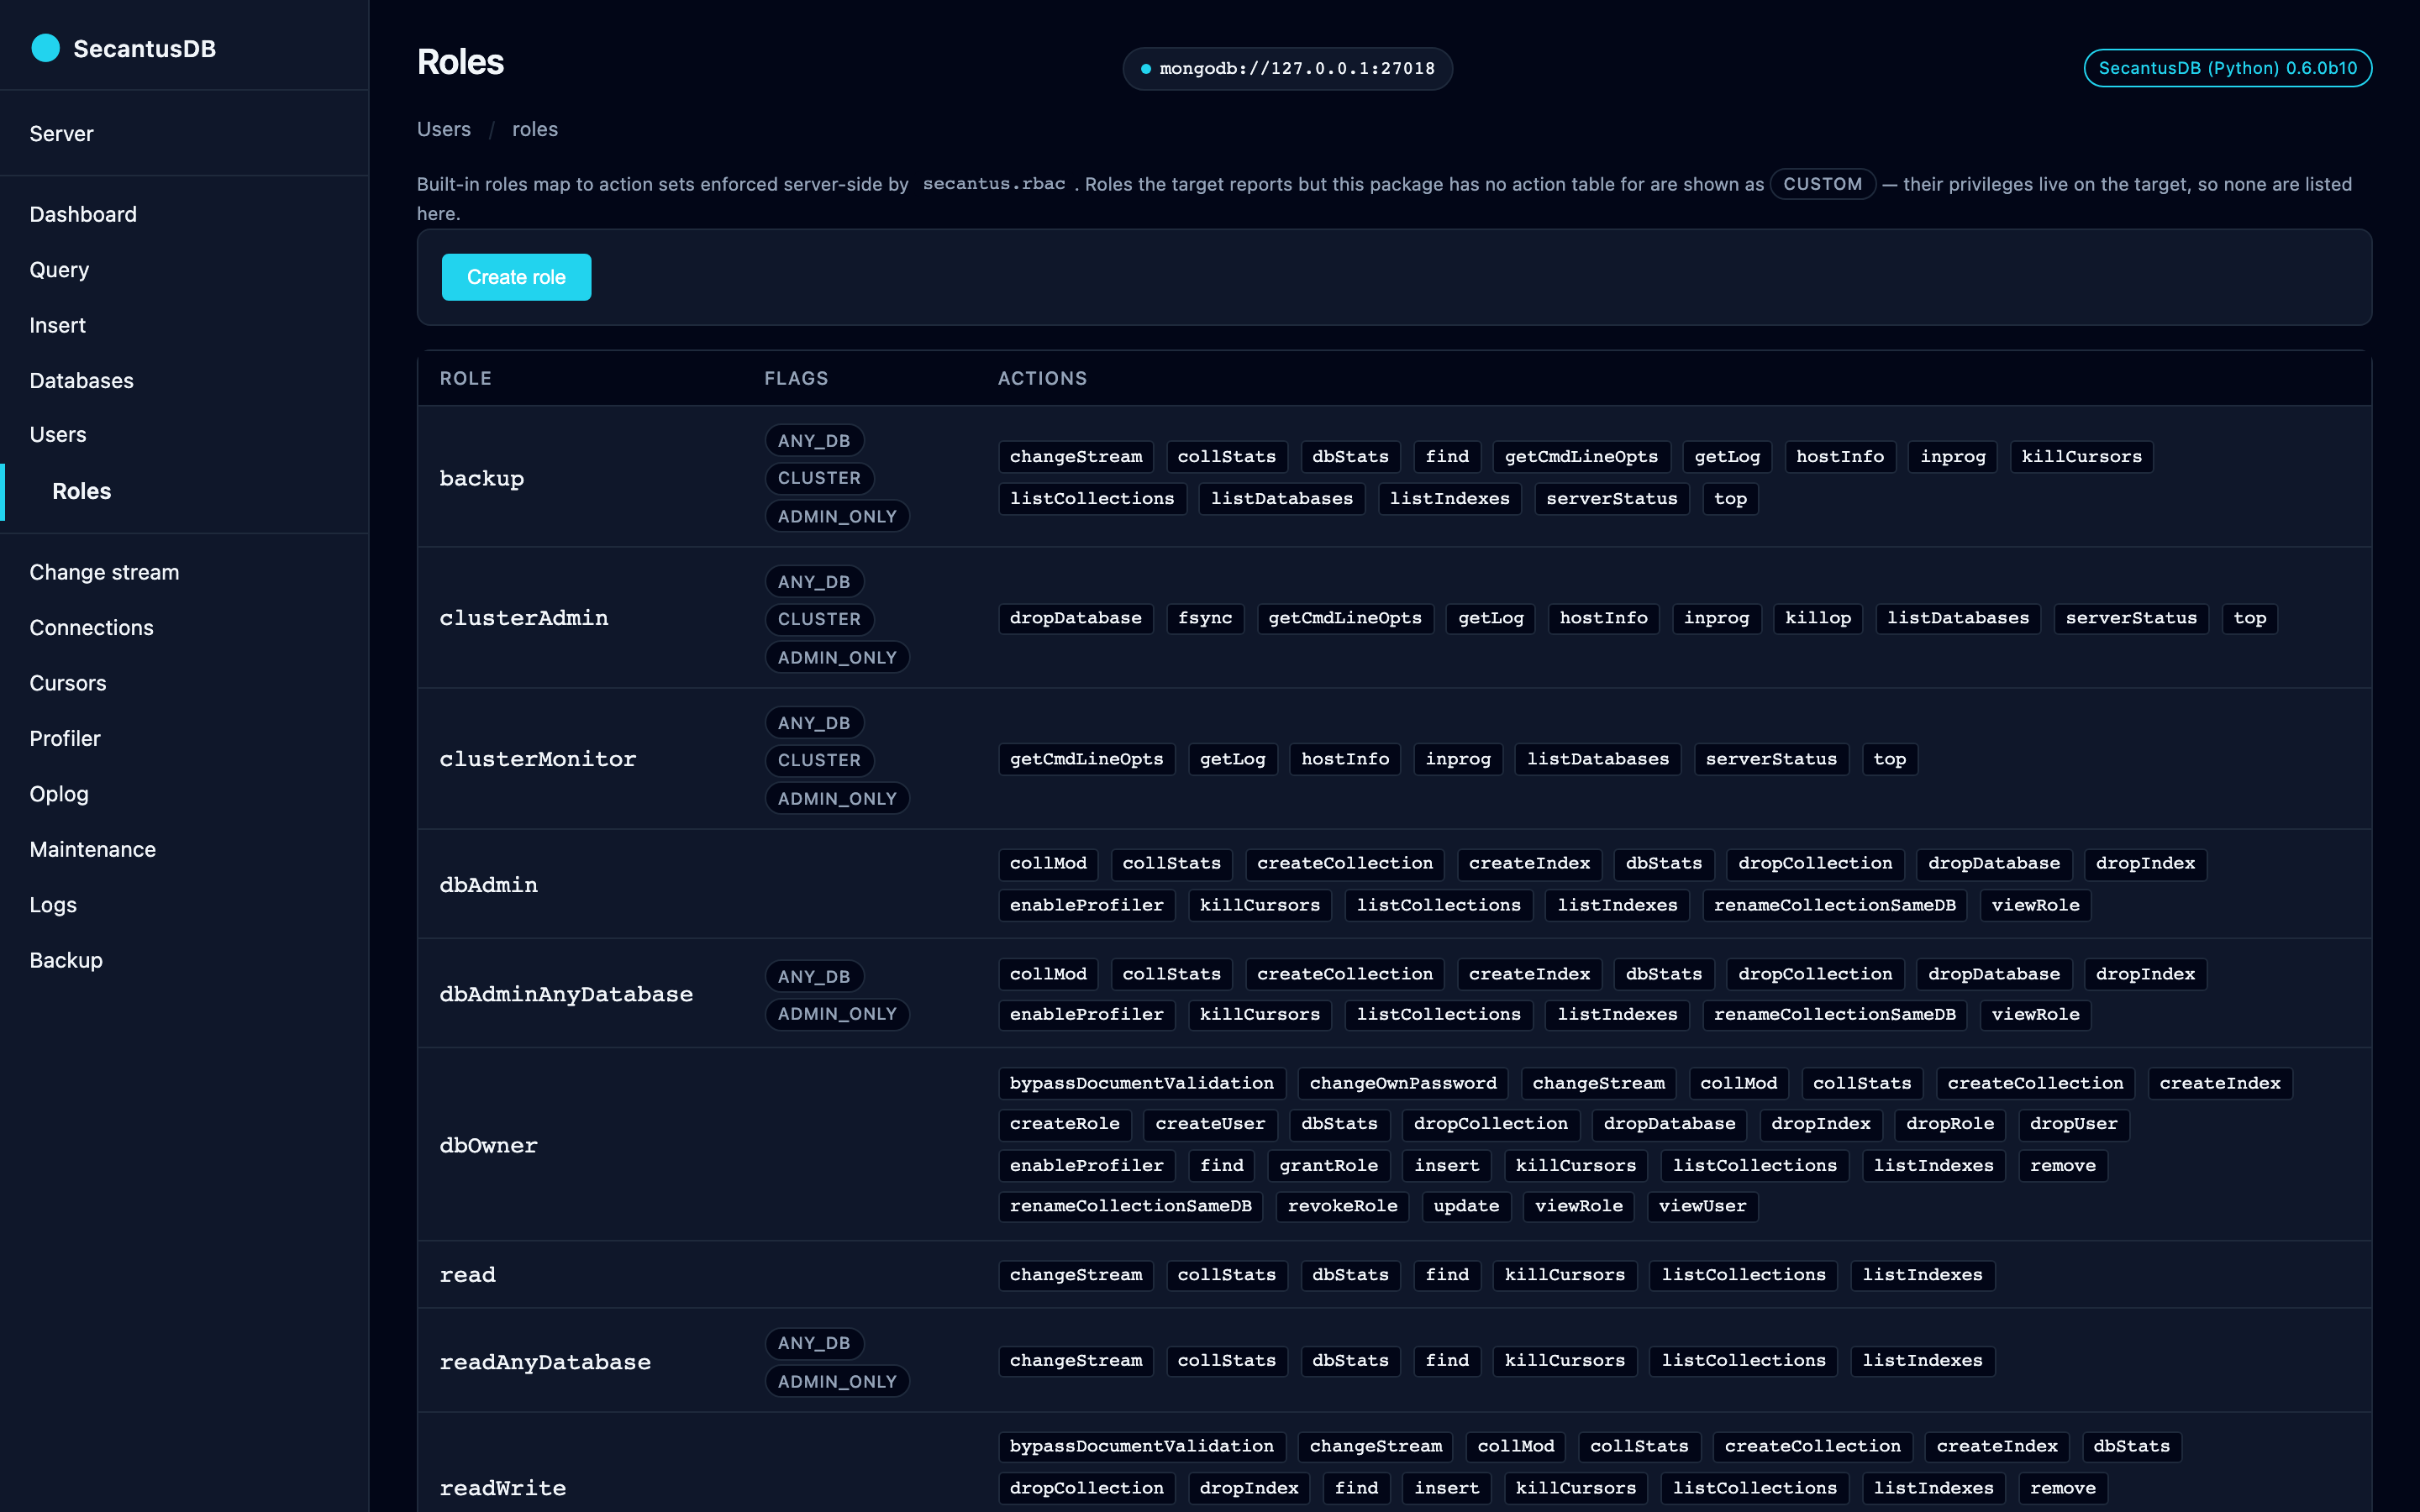
Task: Select the read role name
Action: 467,1274
